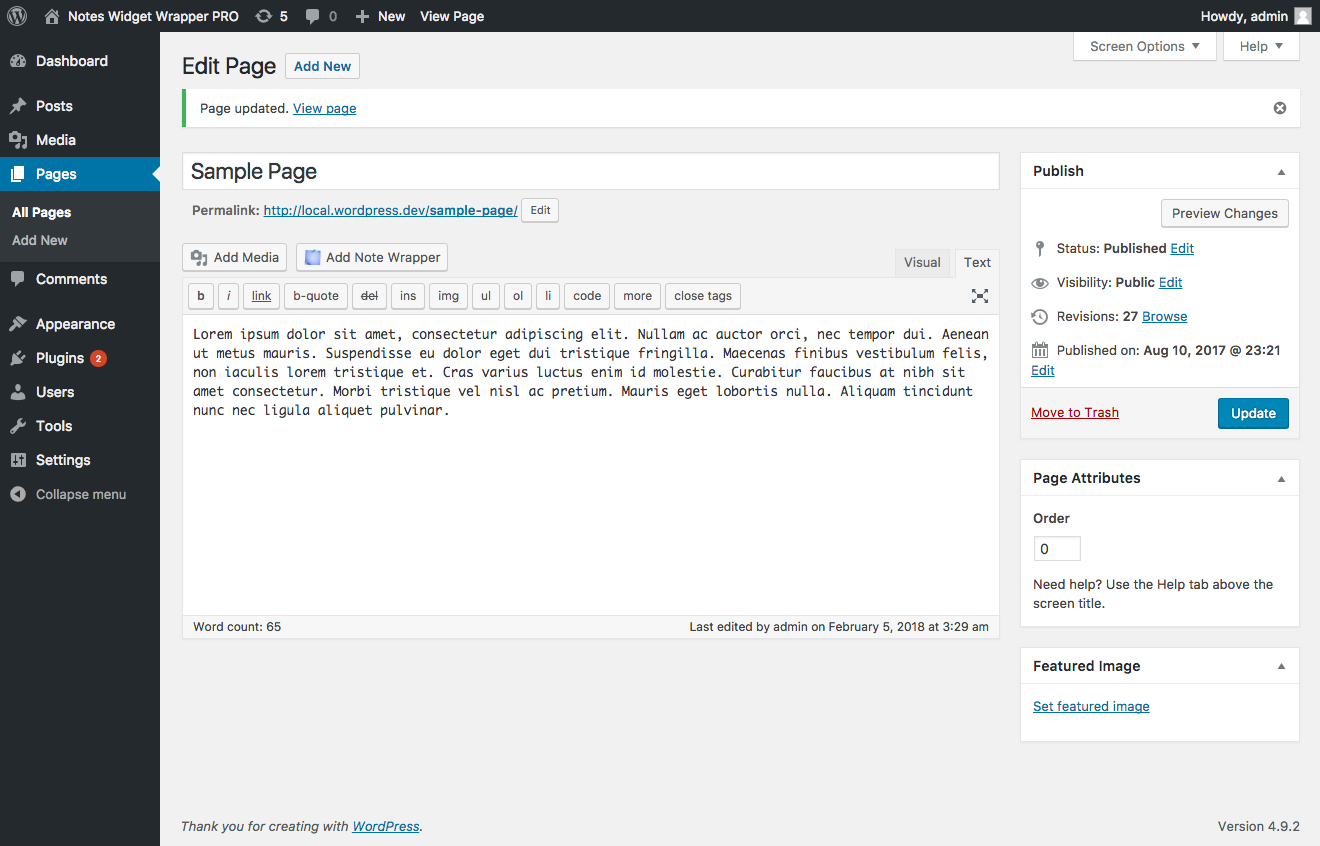Click the Update button
The height and width of the screenshot is (846, 1320).
coord(1253,413)
